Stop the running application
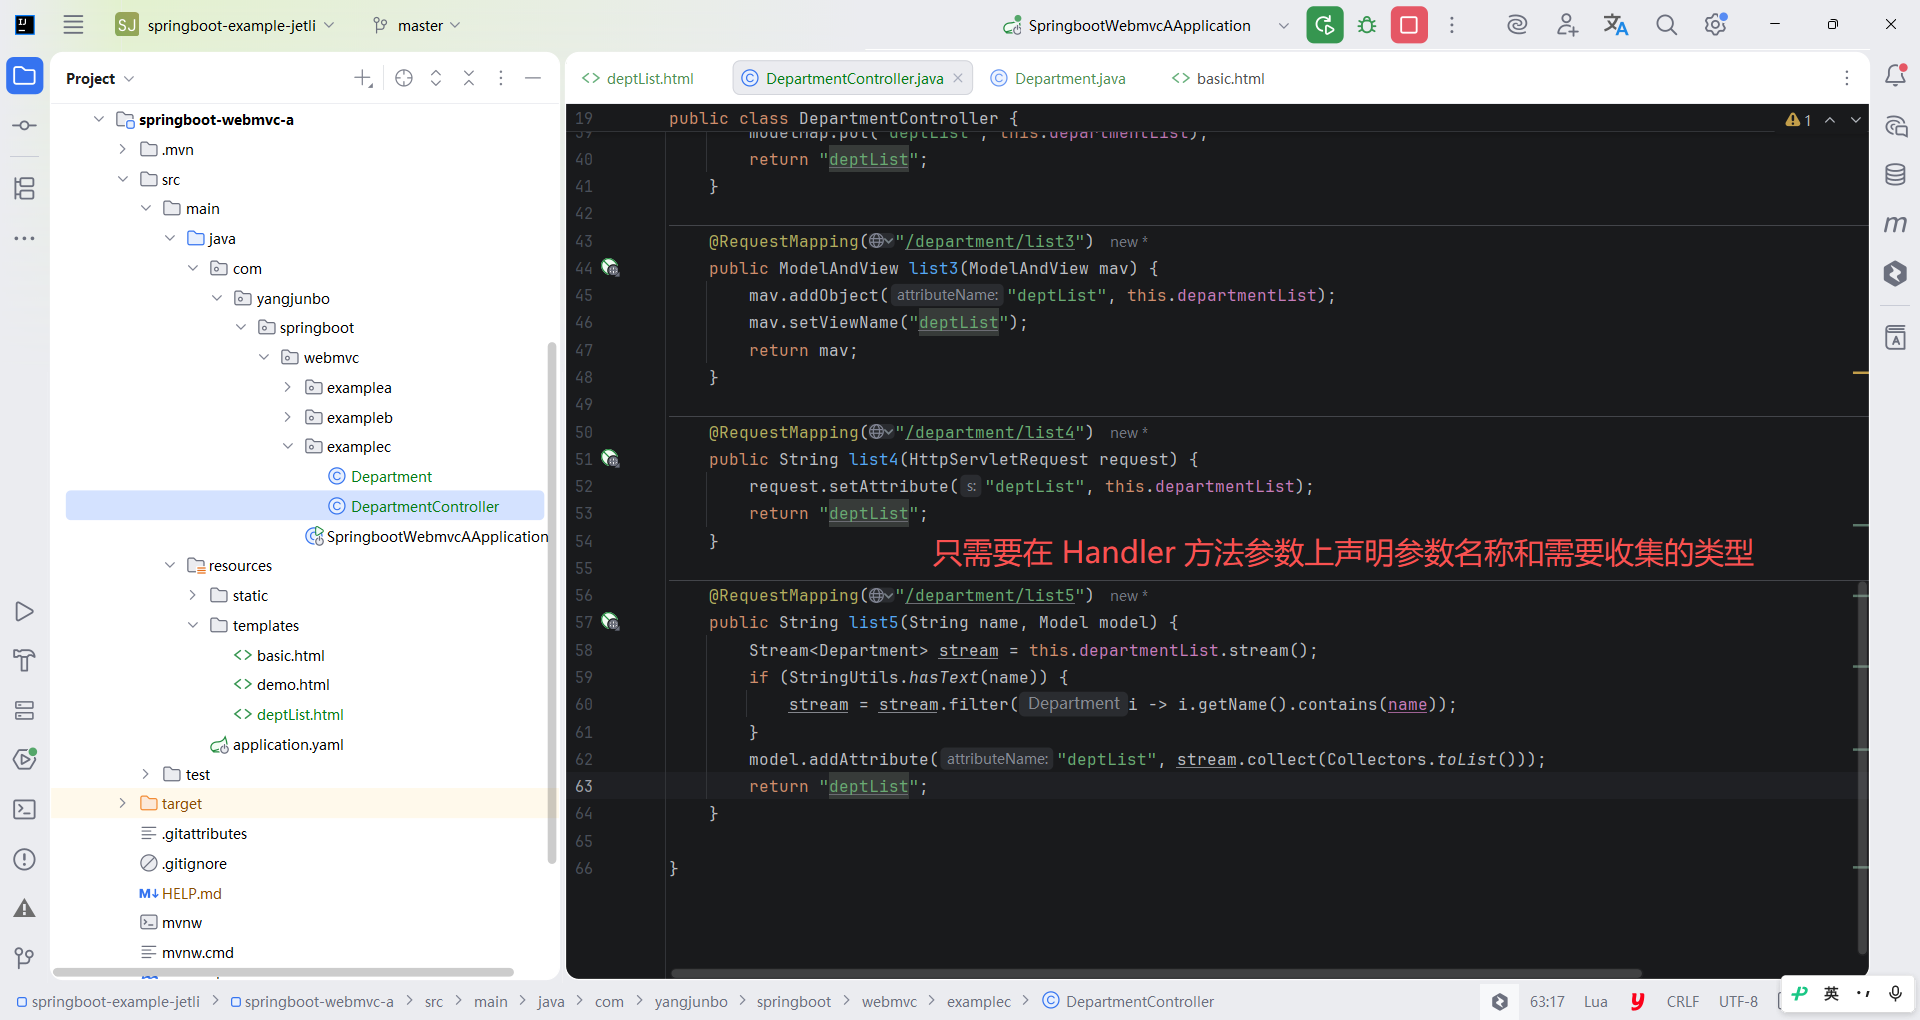Viewport: 1920px width, 1020px height. 1409,25
